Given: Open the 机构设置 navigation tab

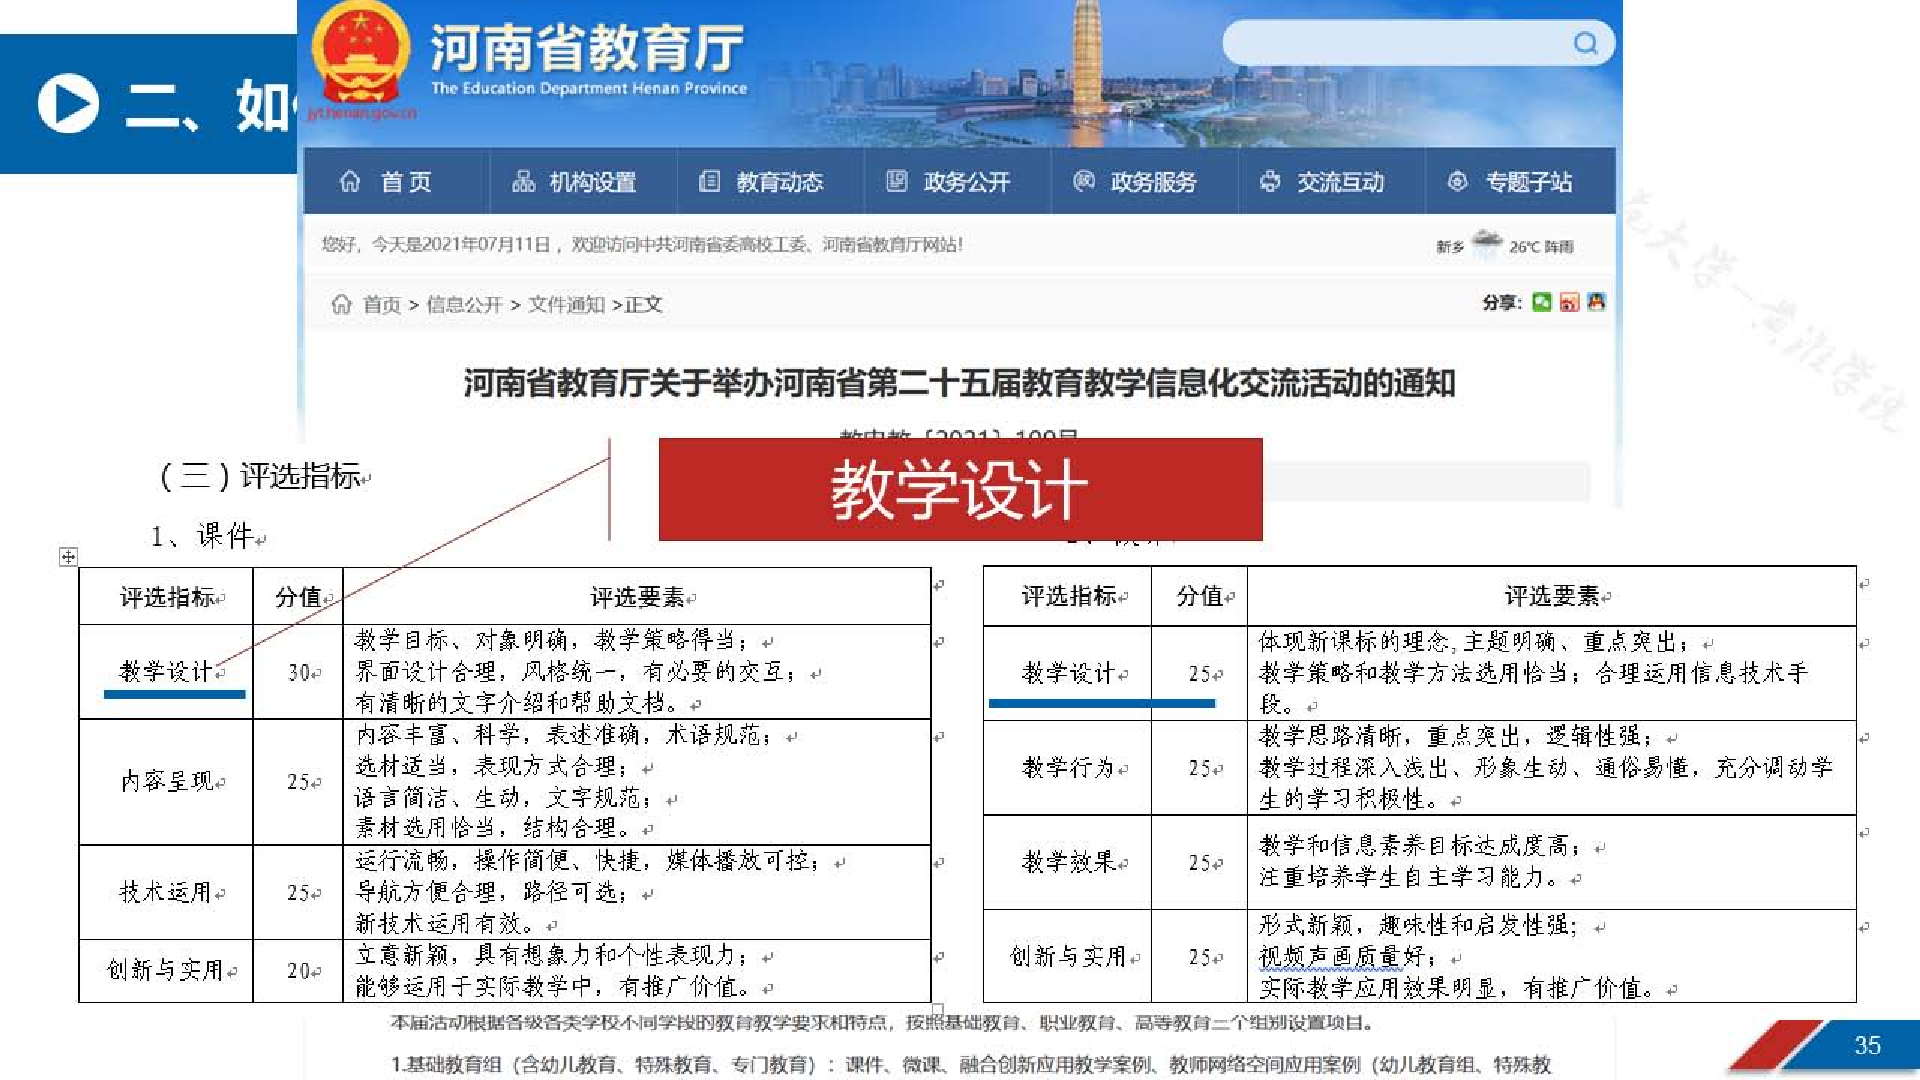Looking at the screenshot, I should click(583, 181).
